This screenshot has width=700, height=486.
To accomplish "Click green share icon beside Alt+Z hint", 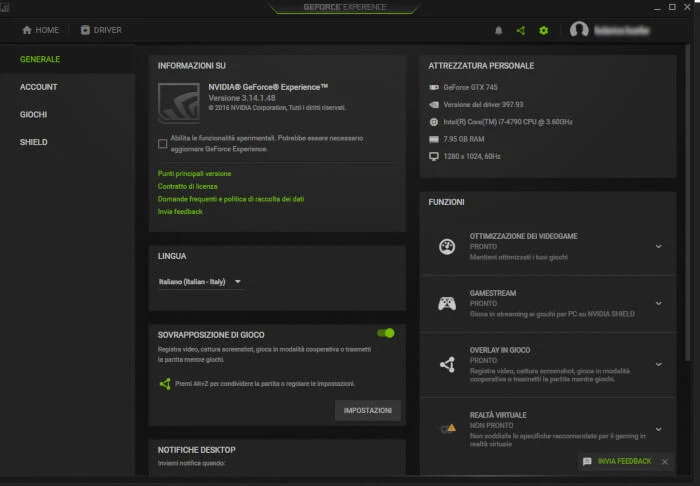I will click(x=165, y=384).
